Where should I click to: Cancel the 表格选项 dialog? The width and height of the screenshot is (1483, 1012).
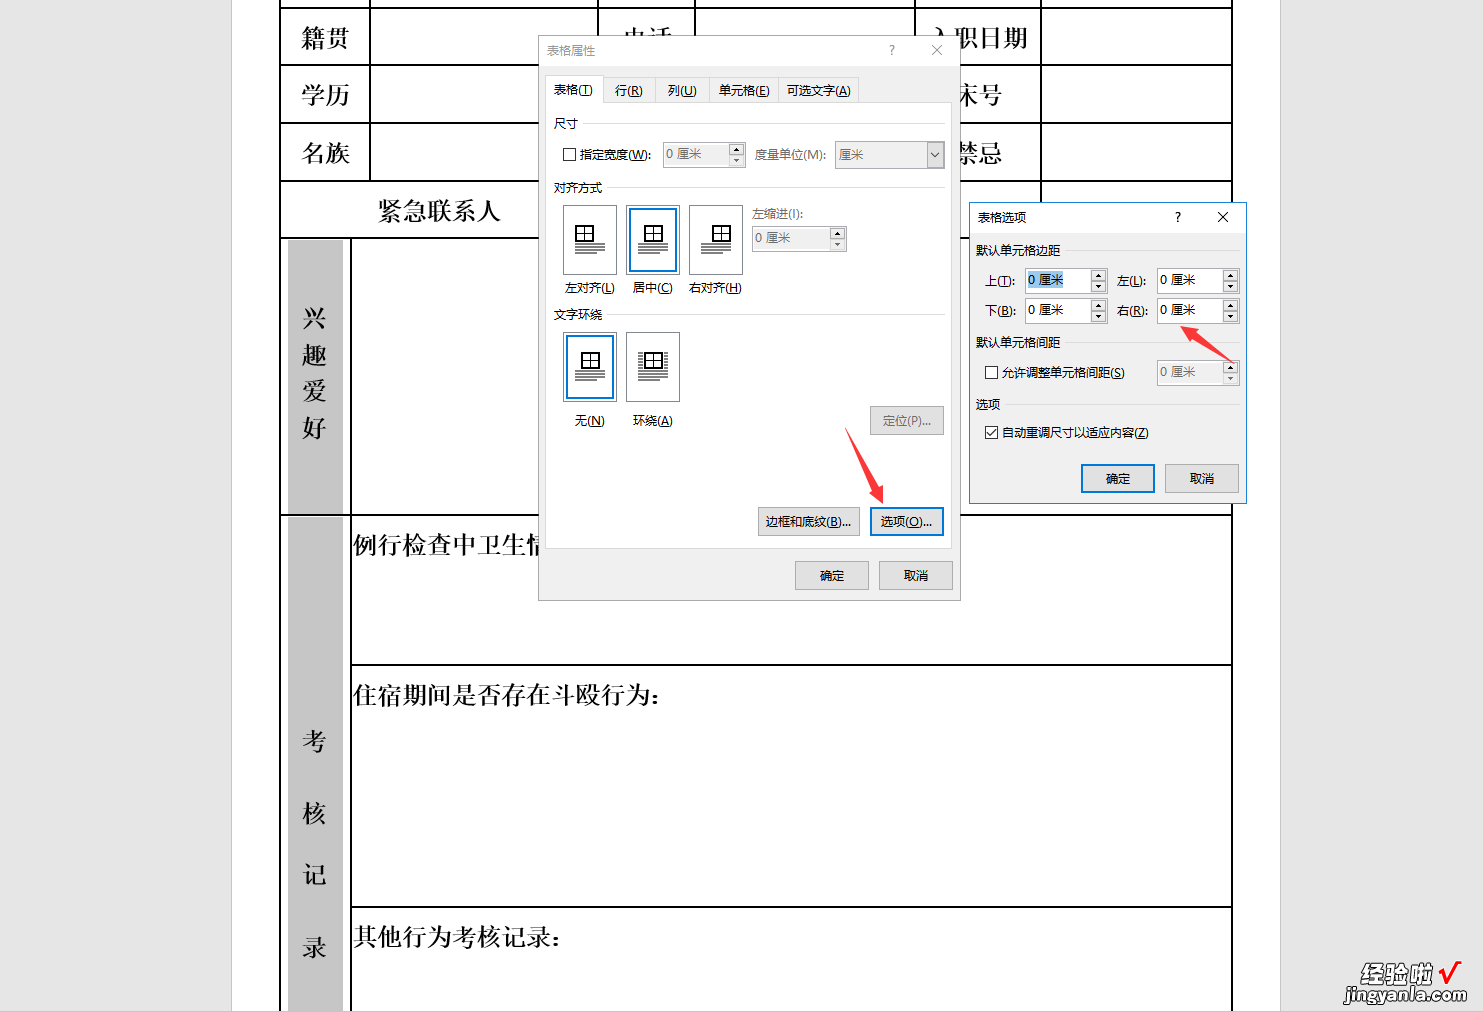tap(1202, 479)
